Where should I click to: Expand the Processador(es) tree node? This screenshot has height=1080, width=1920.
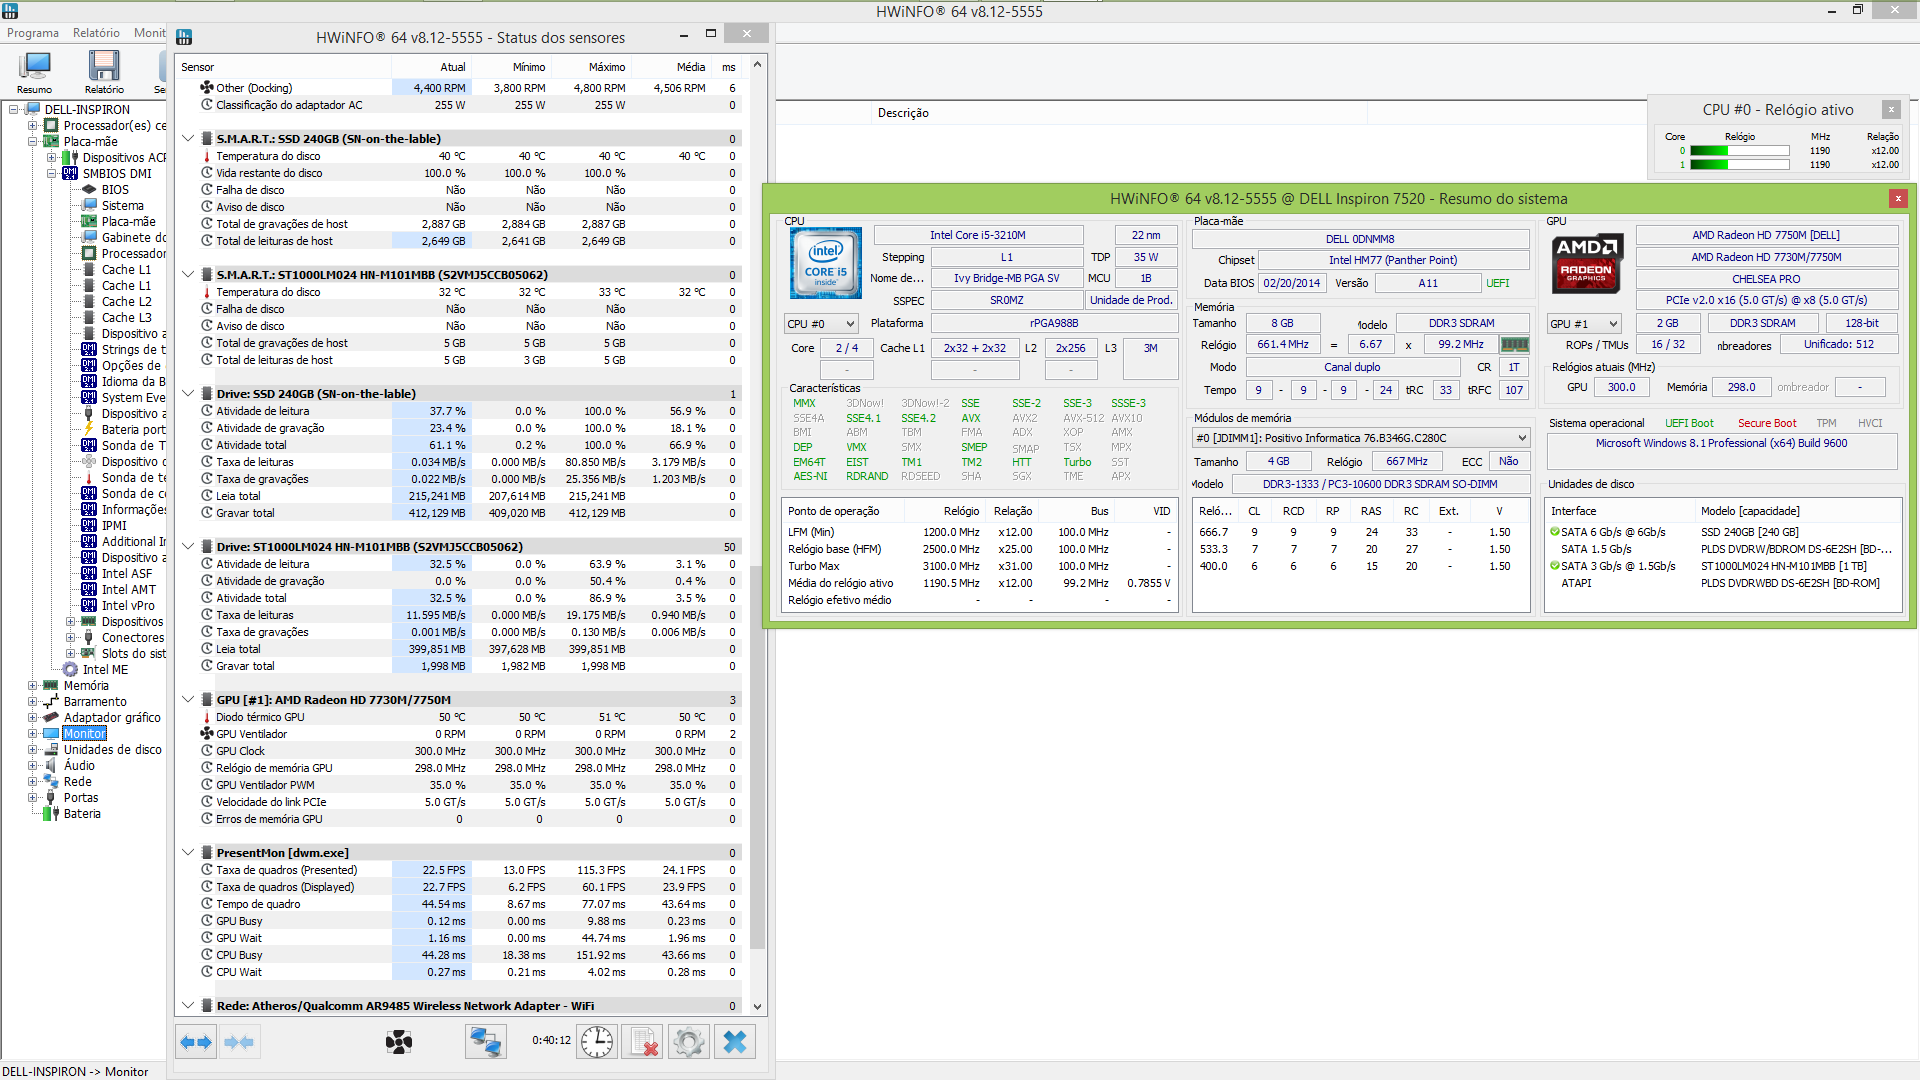tap(32, 125)
